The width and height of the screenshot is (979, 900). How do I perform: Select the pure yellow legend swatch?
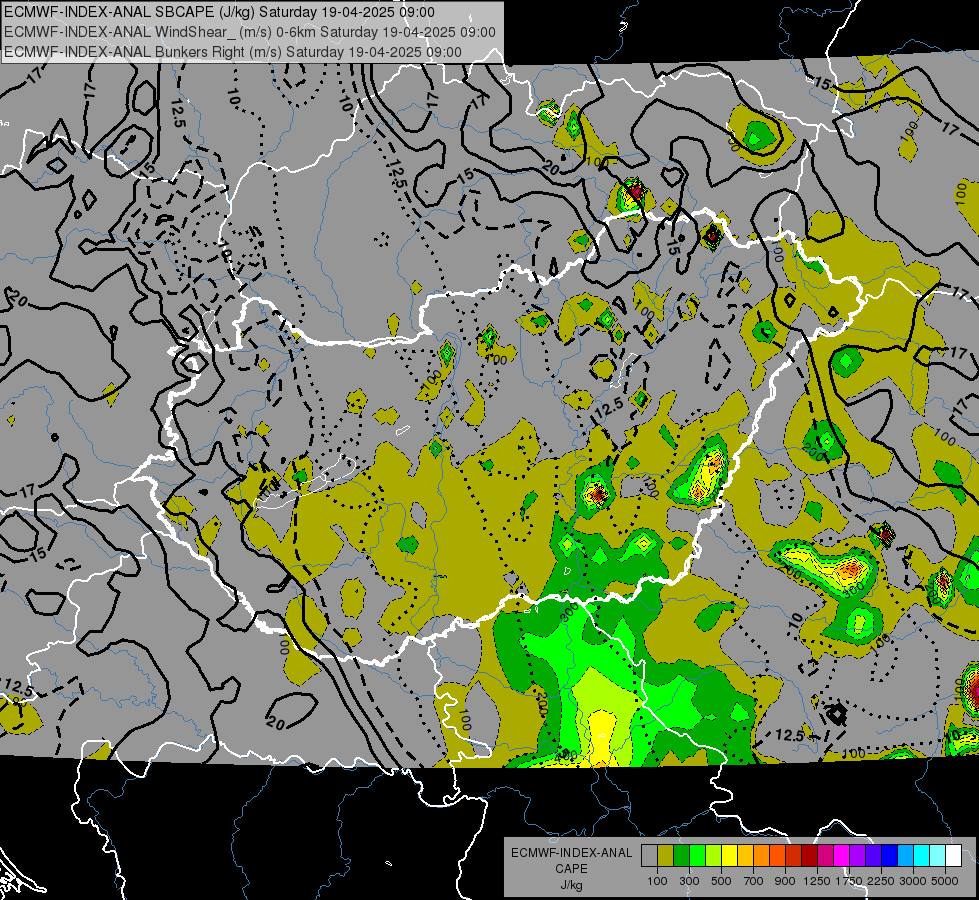tap(729, 855)
